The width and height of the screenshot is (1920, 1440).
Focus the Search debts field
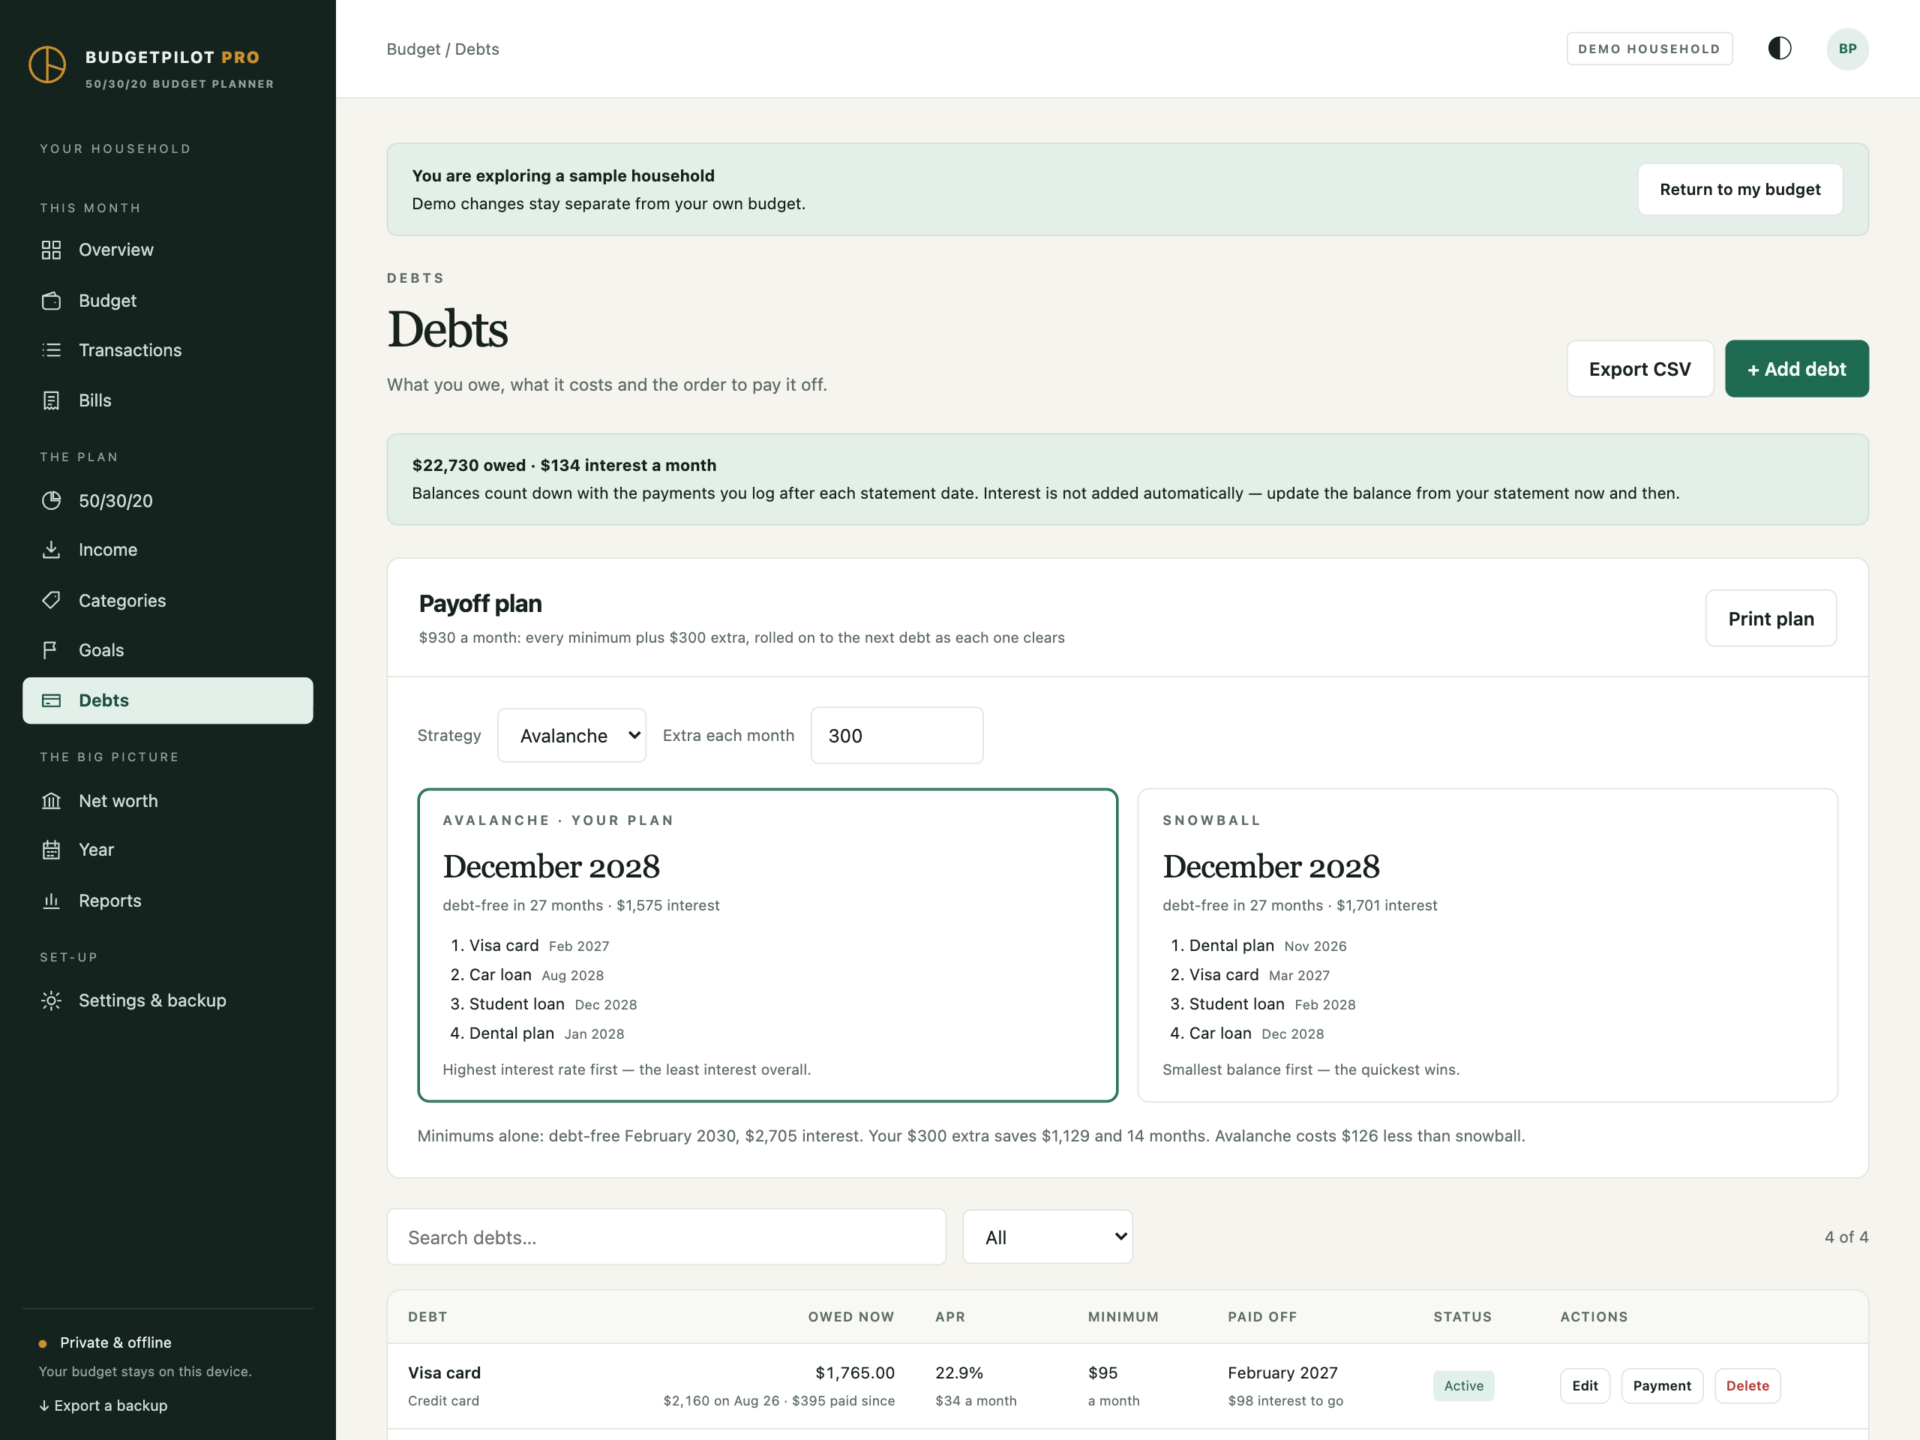click(666, 1237)
